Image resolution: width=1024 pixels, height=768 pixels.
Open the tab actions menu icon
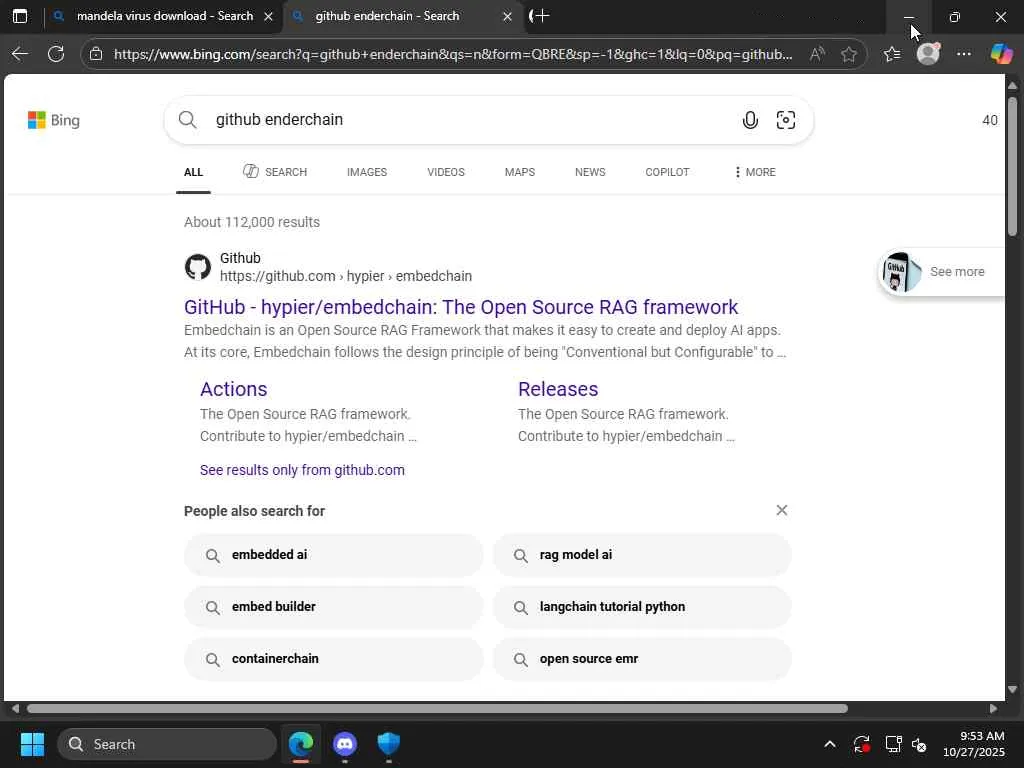[20, 16]
